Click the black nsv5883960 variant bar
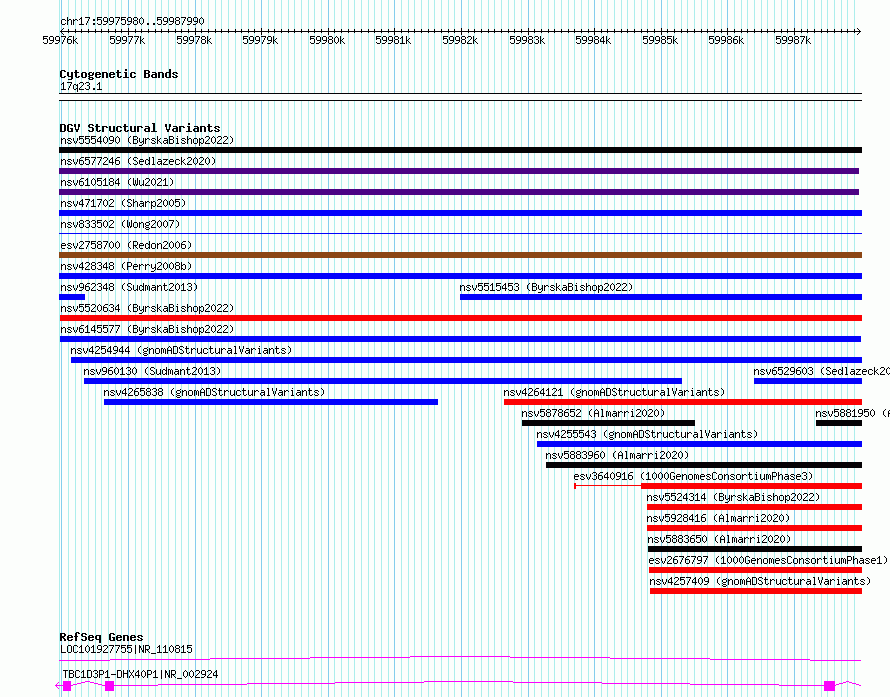890x697 pixels. click(x=704, y=465)
